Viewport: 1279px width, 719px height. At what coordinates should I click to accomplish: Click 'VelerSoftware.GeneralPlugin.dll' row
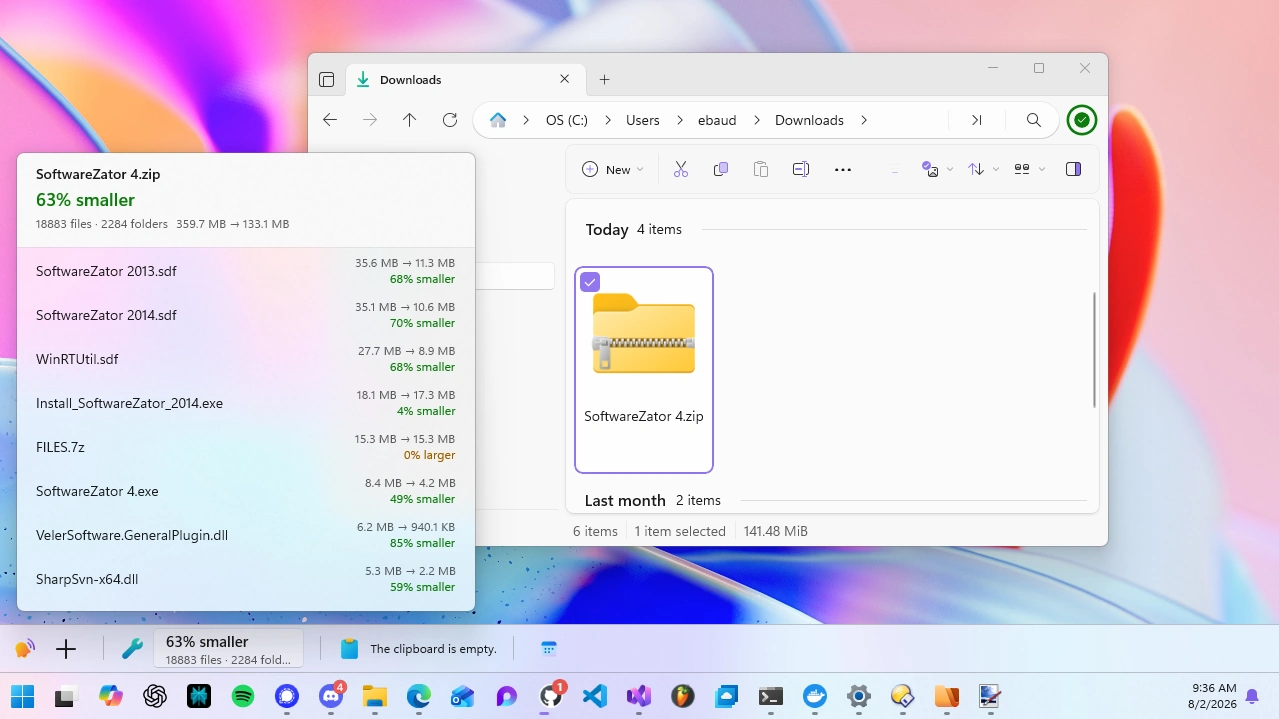point(246,535)
